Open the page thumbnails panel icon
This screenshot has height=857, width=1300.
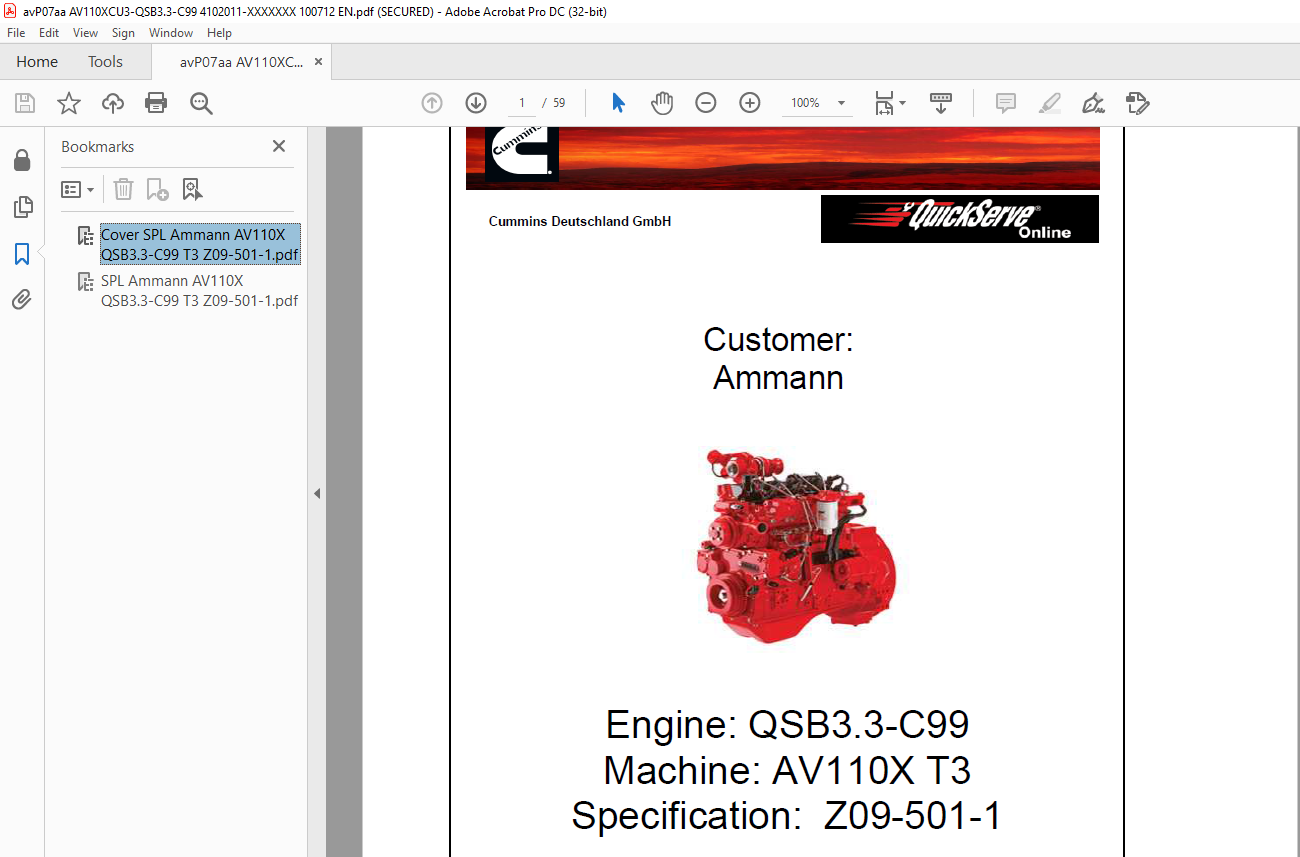22,207
